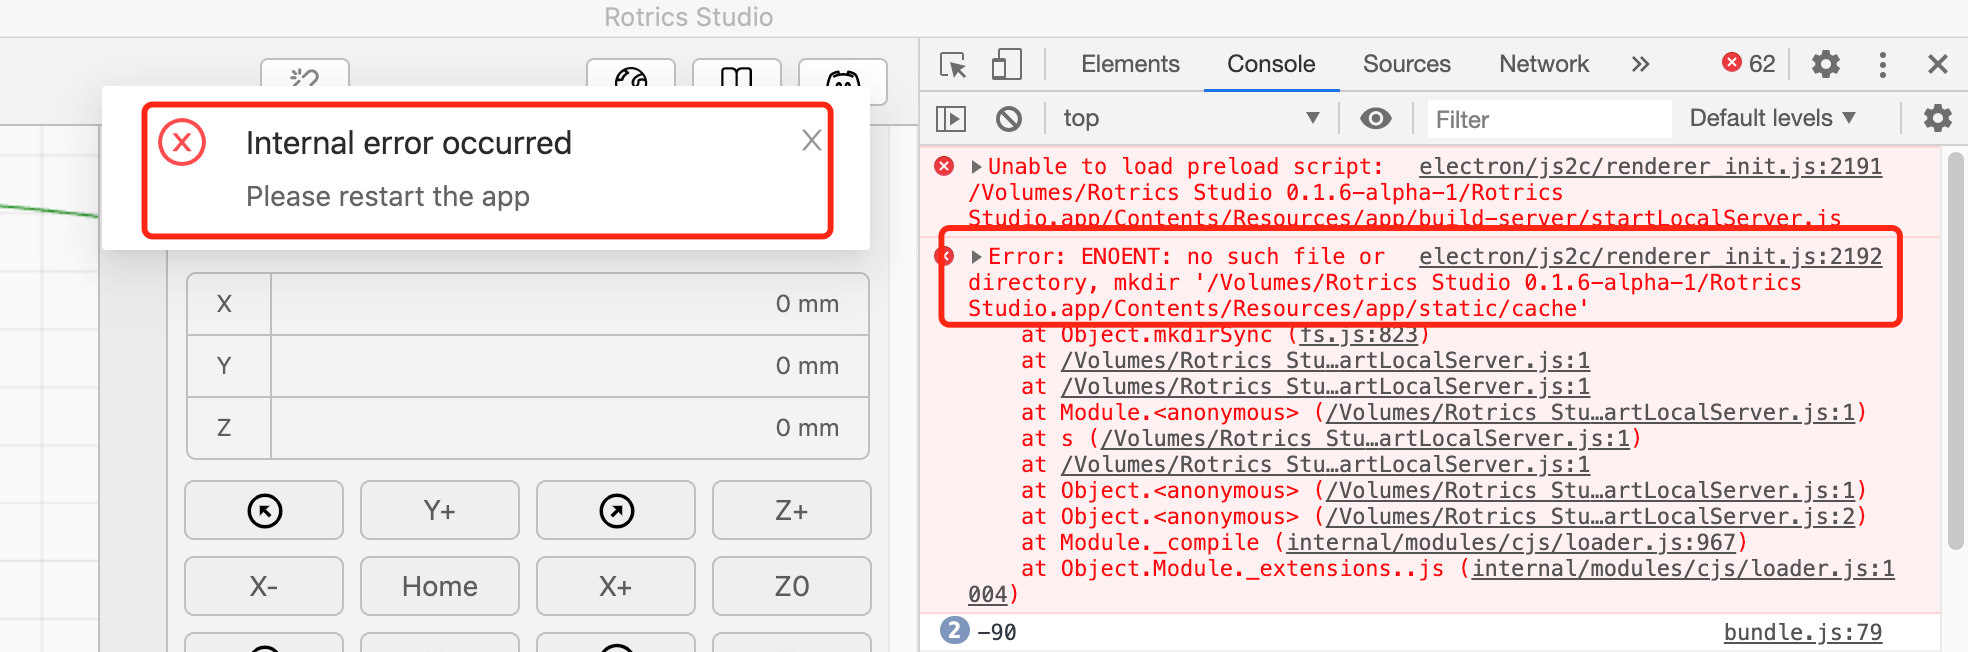Switch to the Console tab
The image size is (1968, 652).
tap(1271, 64)
